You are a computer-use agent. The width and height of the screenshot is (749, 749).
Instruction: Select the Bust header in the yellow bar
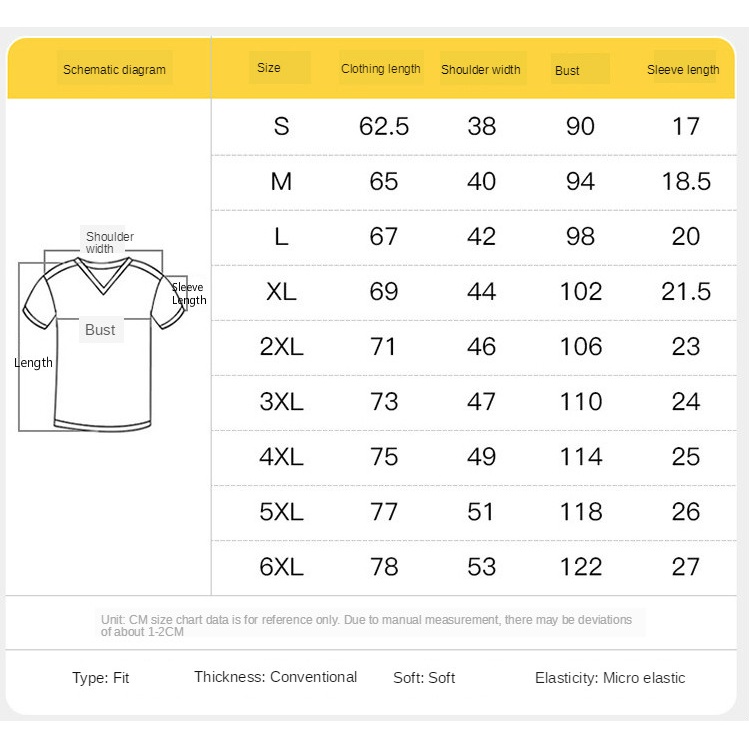point(568,70)
